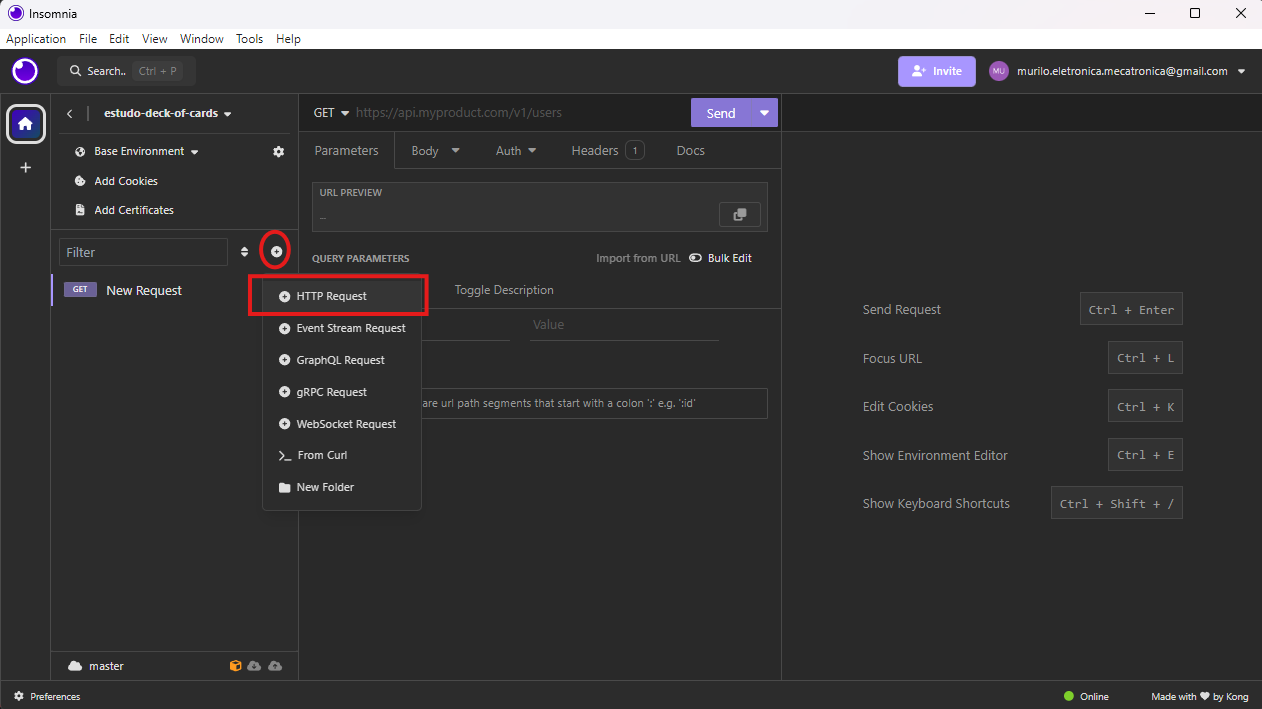Open the Send button dropdown arrow
This screenshot has height=709, width=1262.
764,113
